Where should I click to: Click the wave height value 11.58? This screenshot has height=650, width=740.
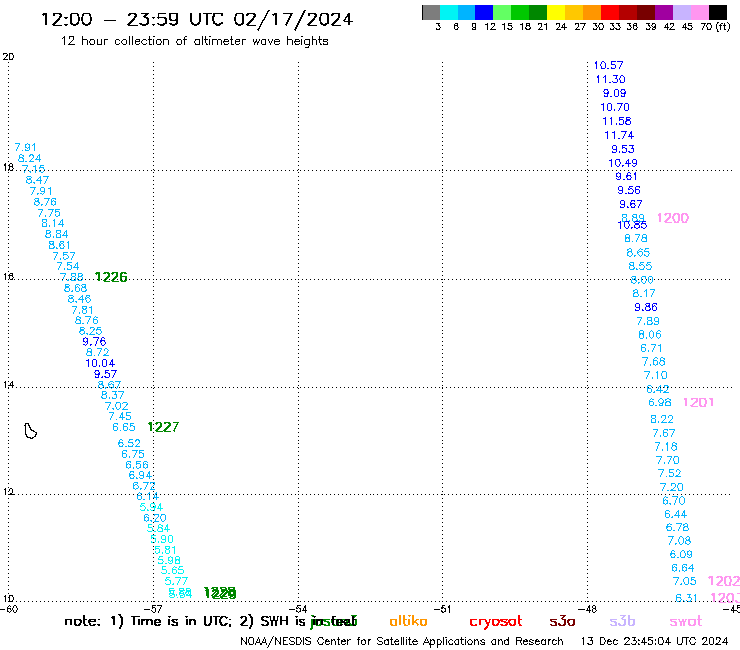pos(616,121)
